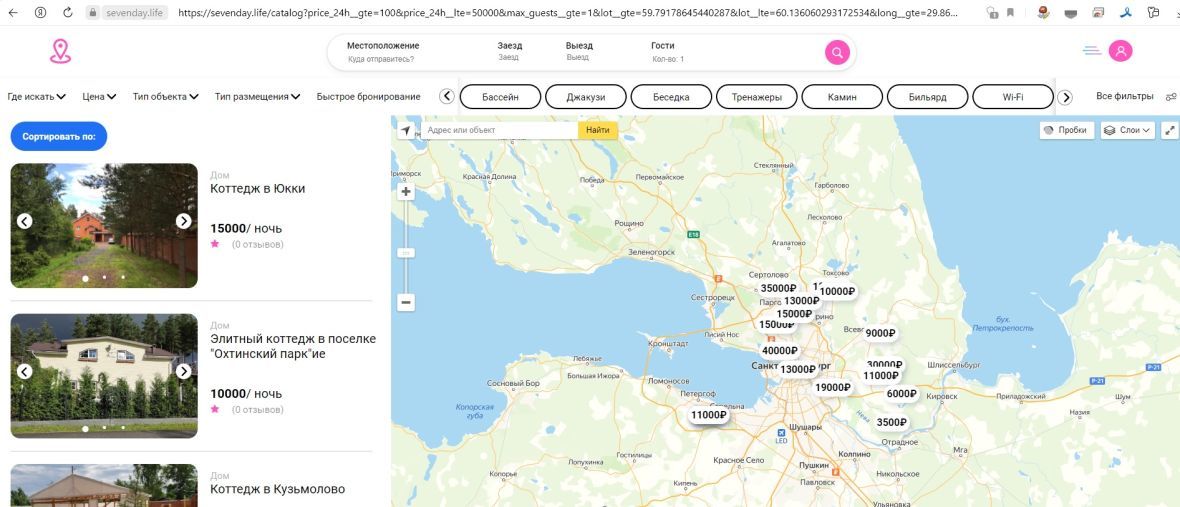This screenshot has height=507, width=1180.
Task: Show previous photo of Охтинский парк cottage
Action: (x=25, y=372)
